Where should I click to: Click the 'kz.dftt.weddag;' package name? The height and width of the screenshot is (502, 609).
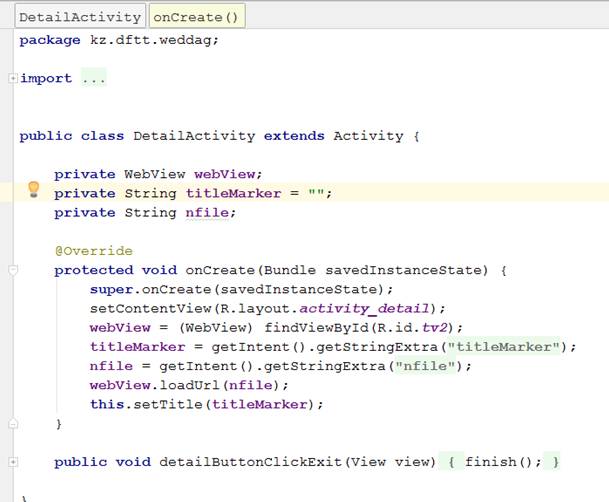pos(155,40)
